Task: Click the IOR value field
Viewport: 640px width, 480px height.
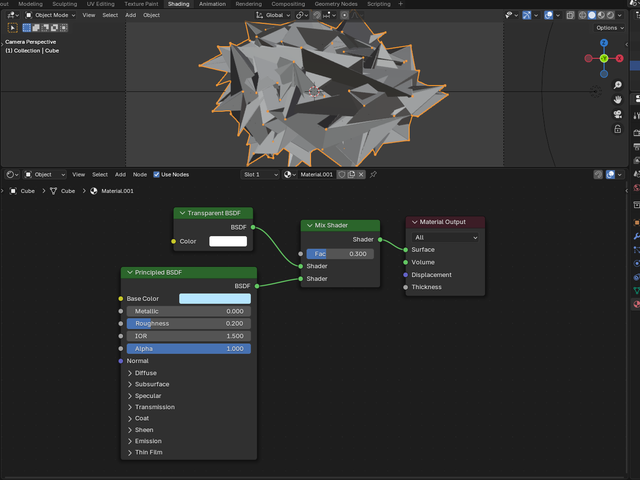Action: click(x=189, y=336)
